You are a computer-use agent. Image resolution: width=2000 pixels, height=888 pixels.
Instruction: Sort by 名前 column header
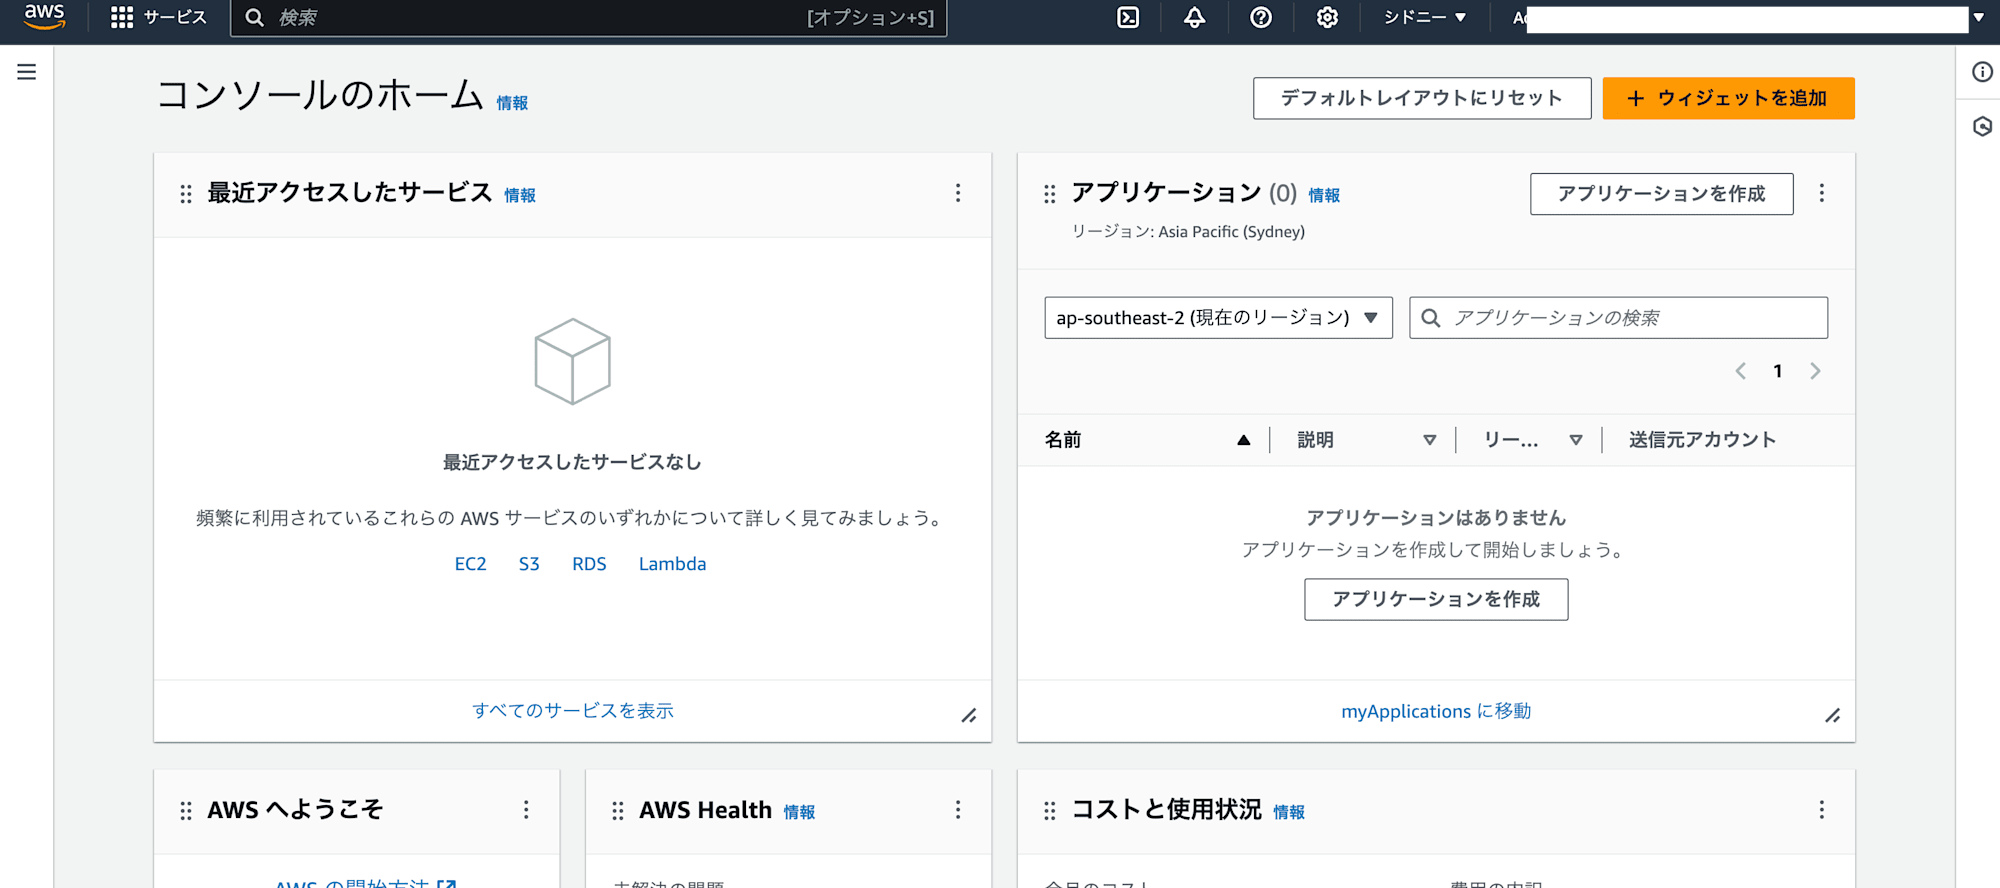[1147, 440]
